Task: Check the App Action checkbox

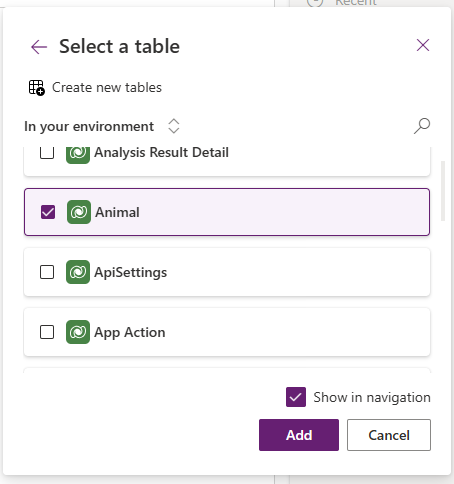Action: pos(47,332)
